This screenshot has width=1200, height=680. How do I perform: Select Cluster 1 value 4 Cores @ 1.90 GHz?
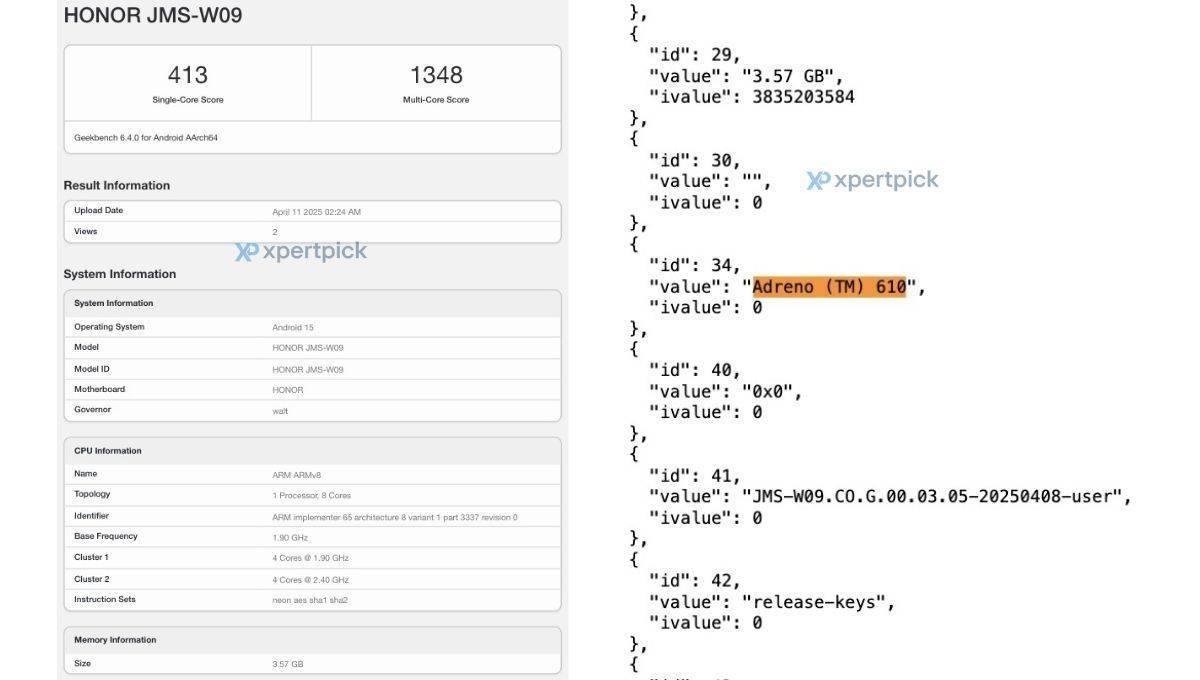click(310, 558)
